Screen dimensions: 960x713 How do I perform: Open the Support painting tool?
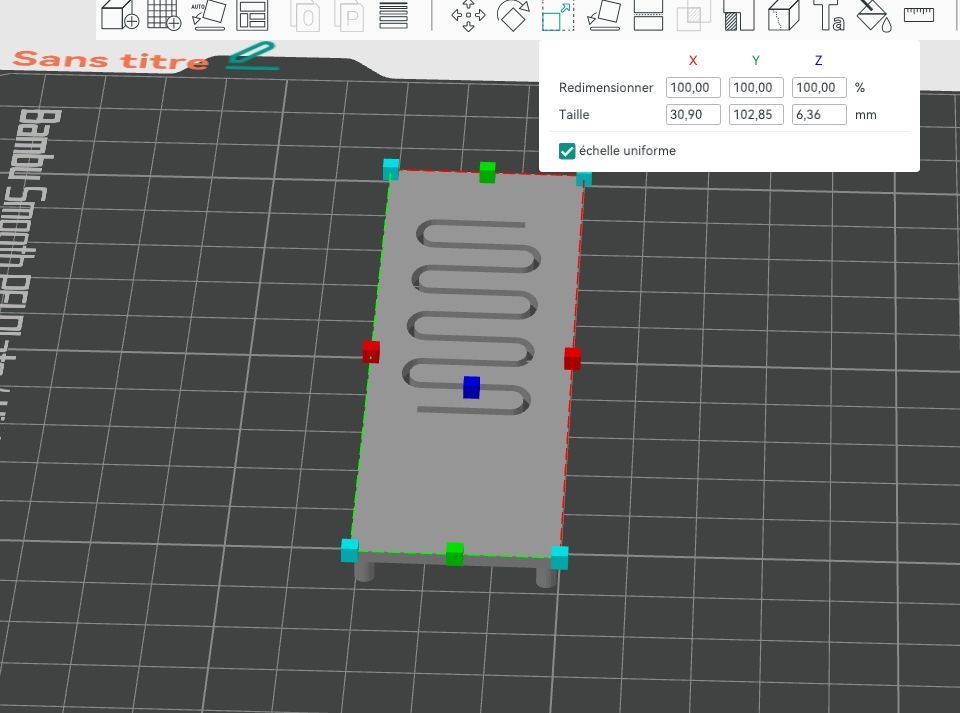pyautogui.click(x=737, y=14)
